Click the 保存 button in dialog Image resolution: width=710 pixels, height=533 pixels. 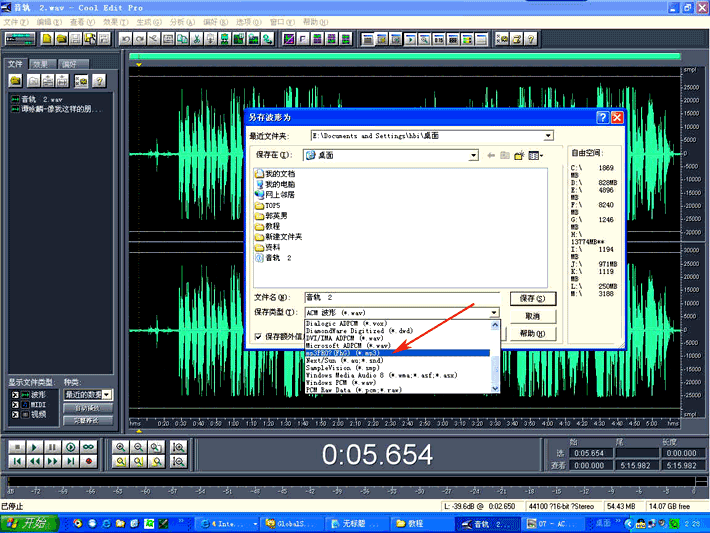point(531,298)
